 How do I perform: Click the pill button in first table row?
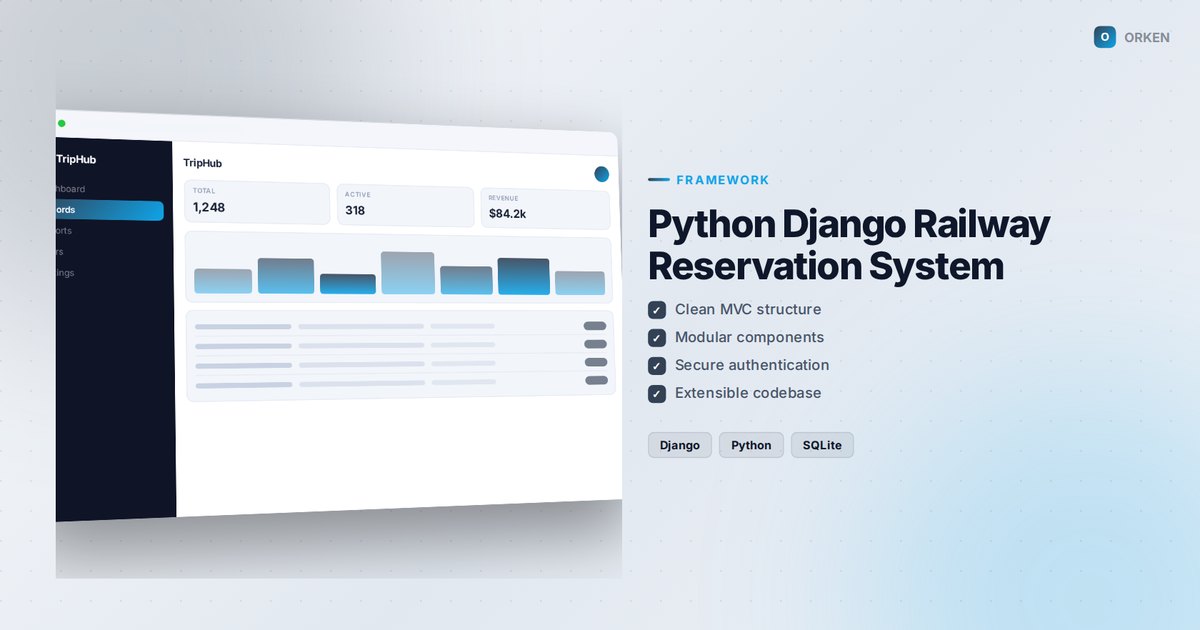(595, 326)
